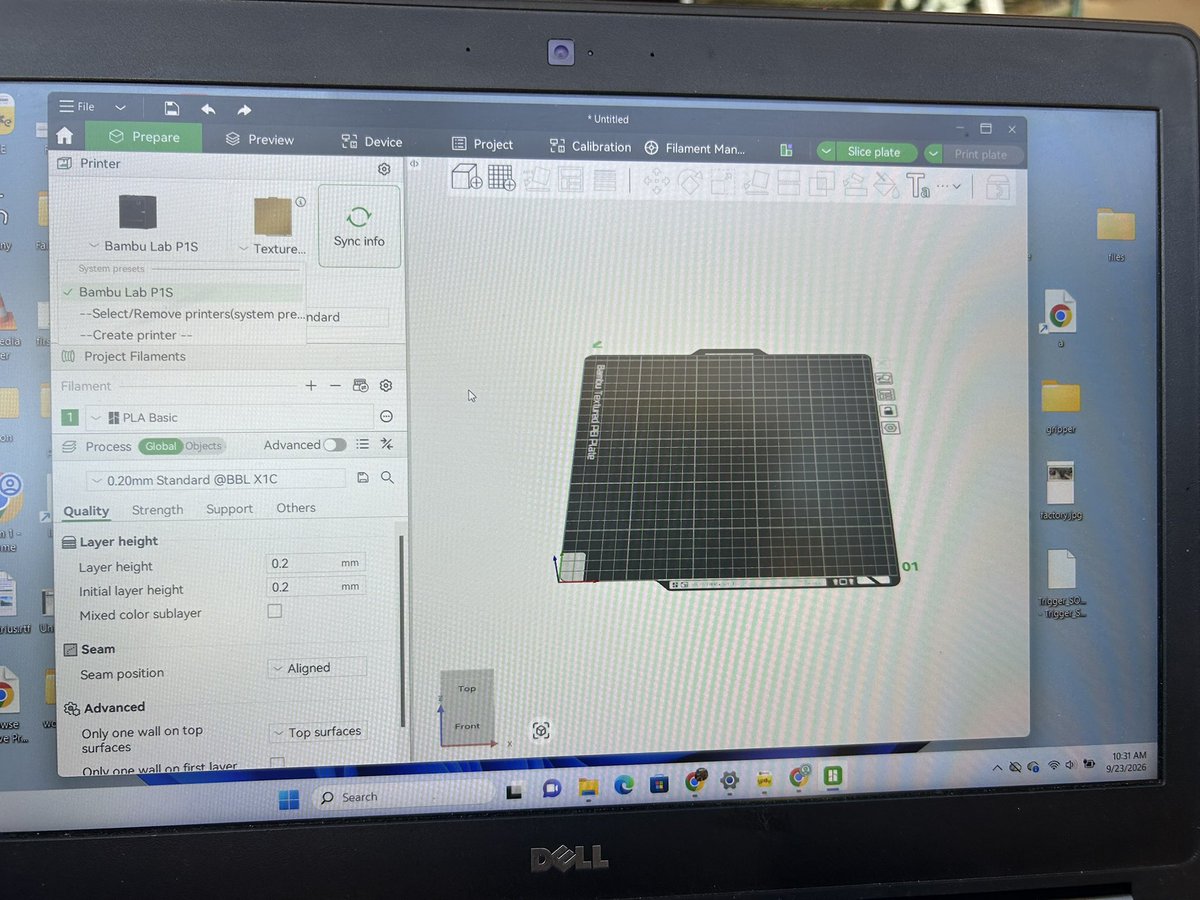Open the Slice plate options arrow
The width and height of the screenshot is (1200, 900).
[826, 152]
